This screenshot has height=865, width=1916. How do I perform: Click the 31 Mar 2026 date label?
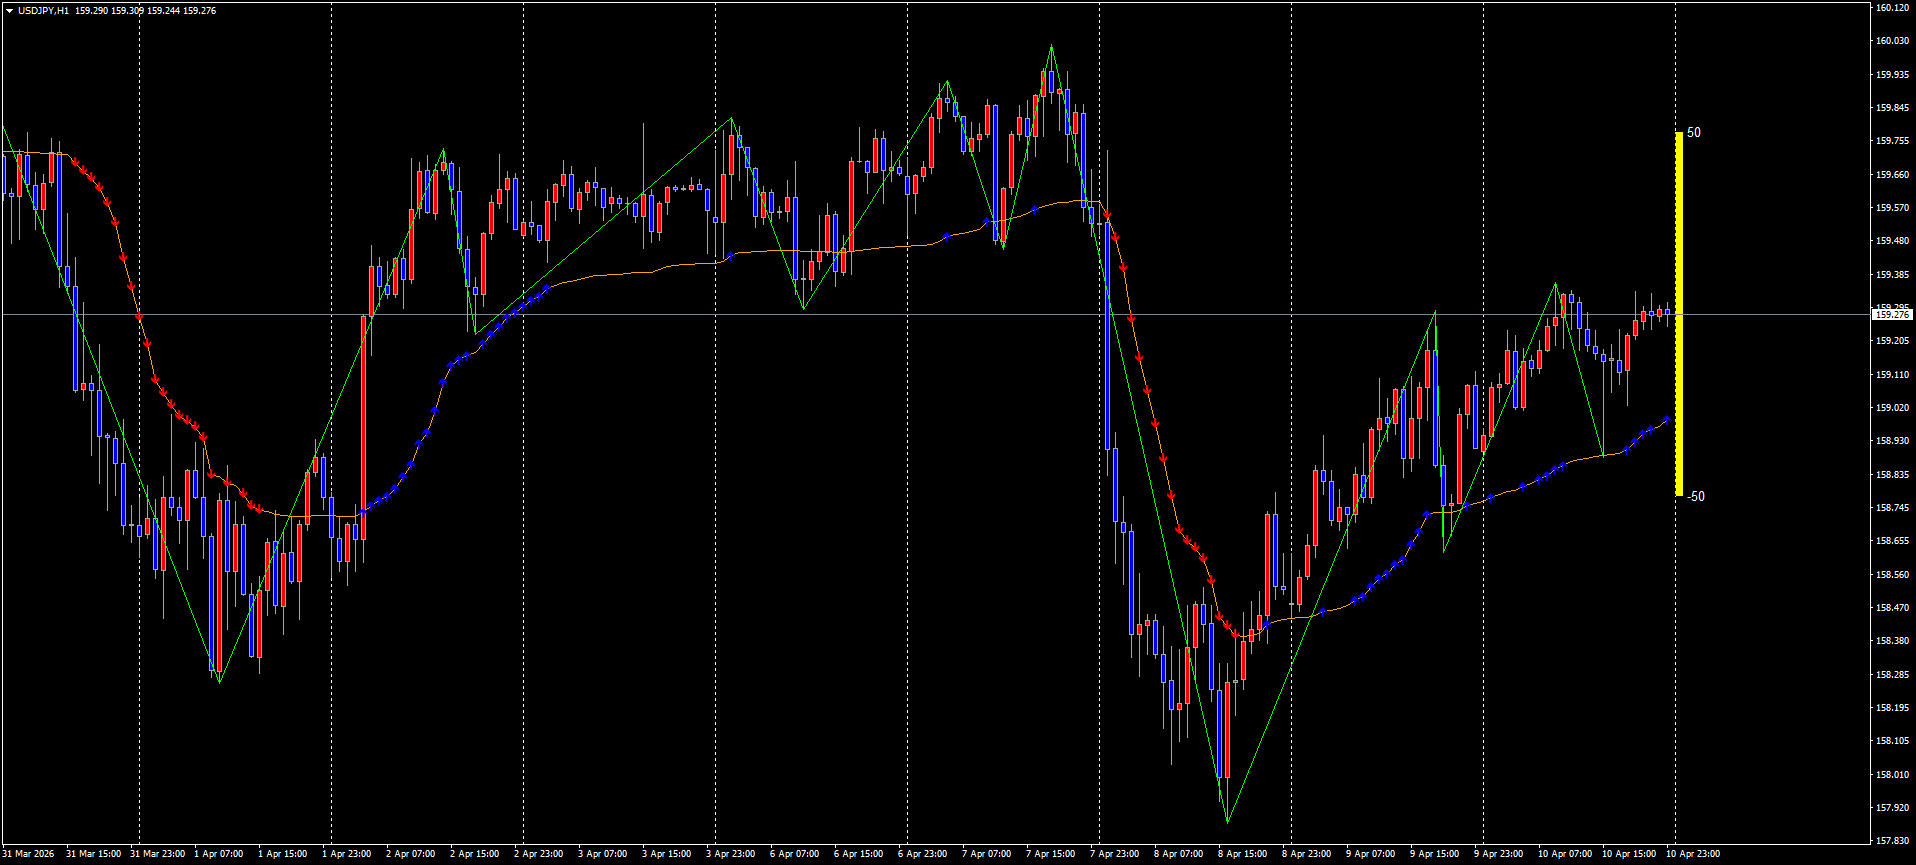[x=29, y=854]
